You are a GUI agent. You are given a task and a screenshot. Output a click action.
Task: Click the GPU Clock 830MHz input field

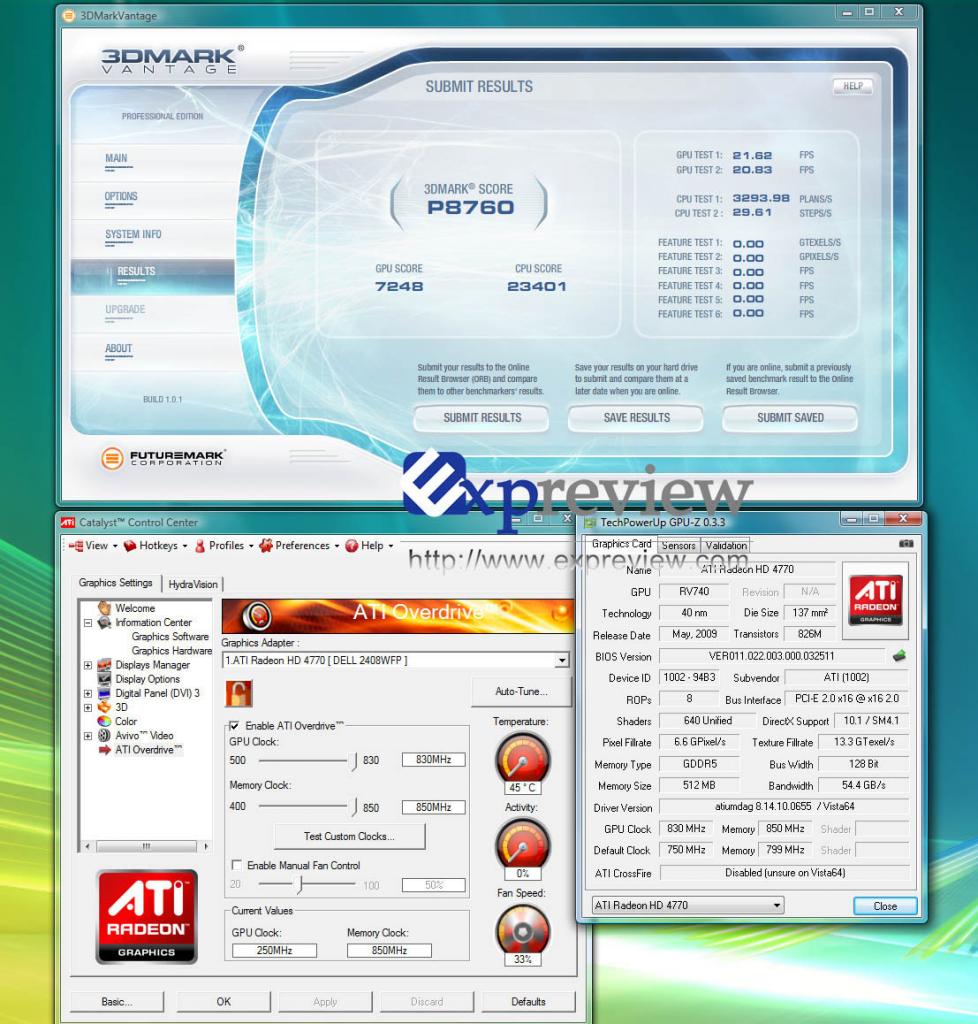(x=434, y=760)
